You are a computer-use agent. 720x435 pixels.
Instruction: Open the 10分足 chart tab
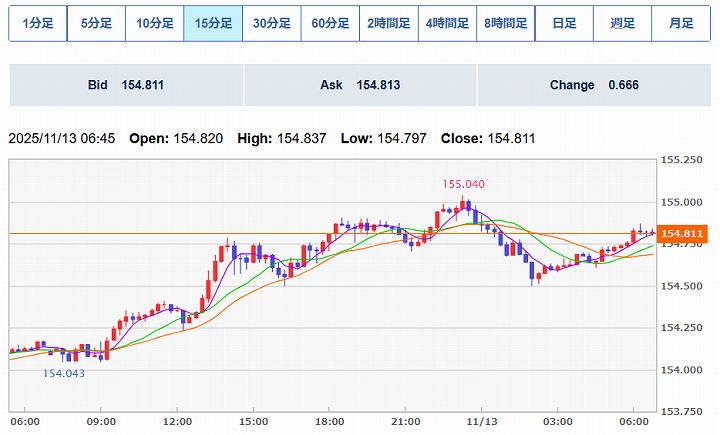(154, 23)
